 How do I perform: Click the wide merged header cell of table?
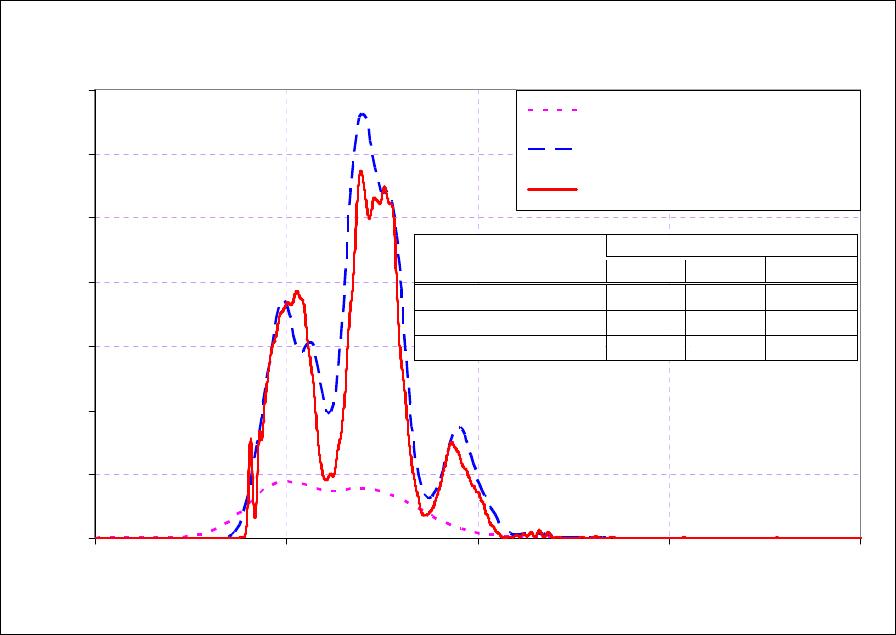coord(731,246)
